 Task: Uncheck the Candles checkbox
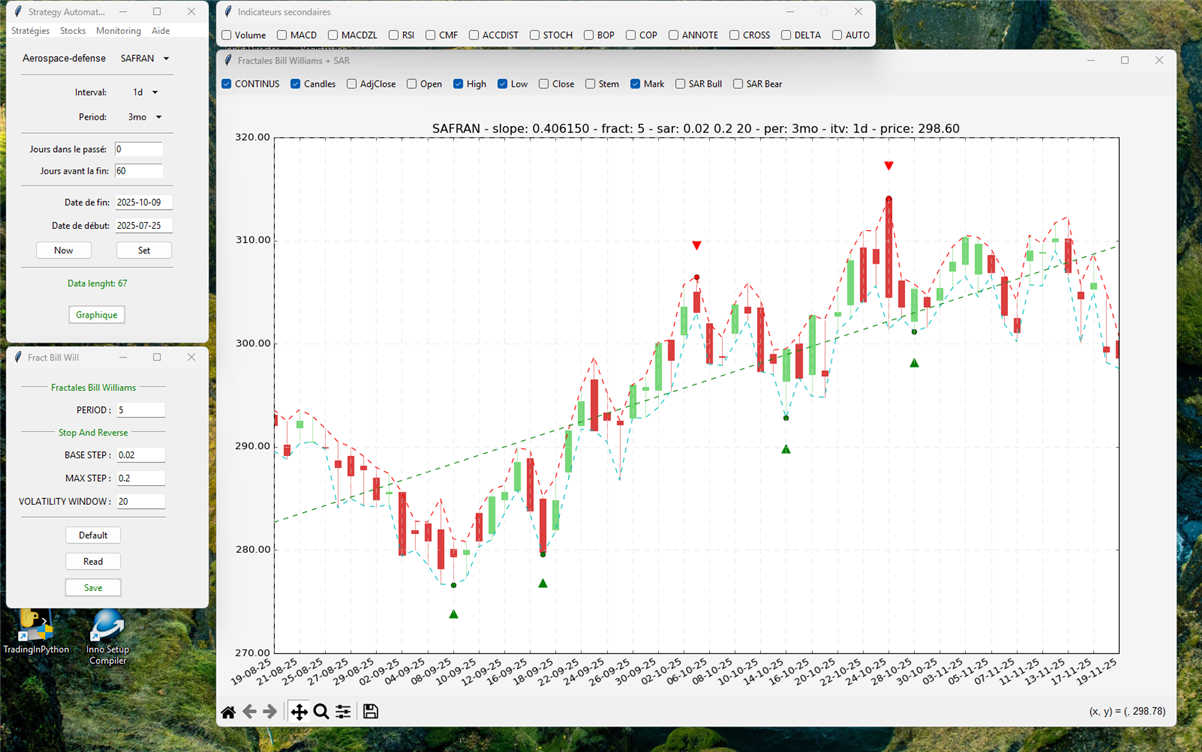pyautogui.click(x=296, y=84)
